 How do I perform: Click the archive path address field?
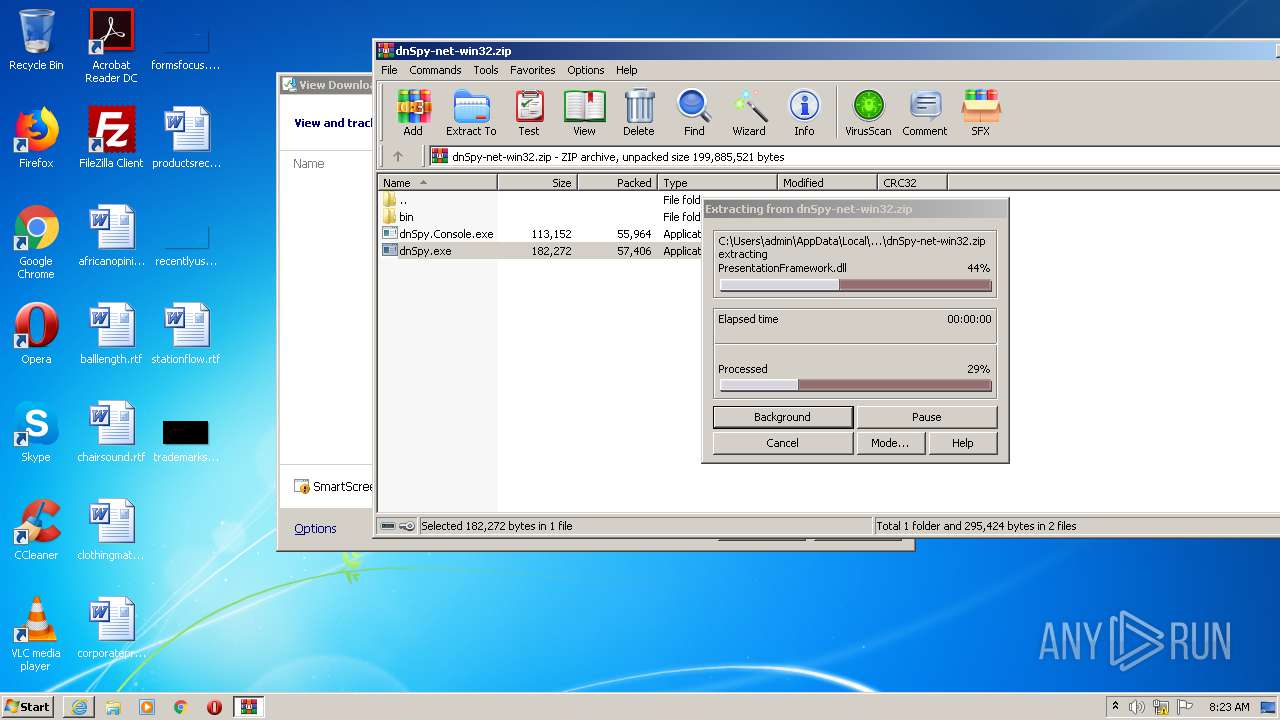(854, 156)
